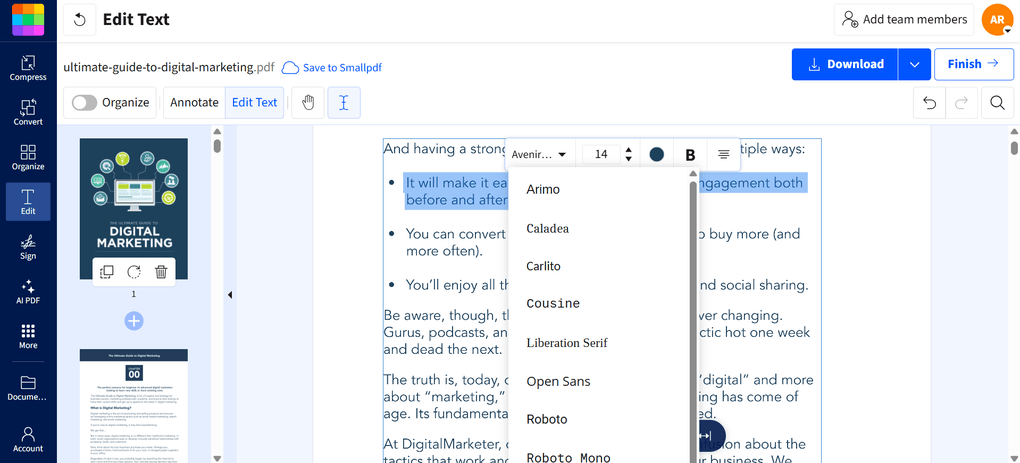1020x463 pixels.
Task: Click the Finish button
Action: [x=974, y=64]
